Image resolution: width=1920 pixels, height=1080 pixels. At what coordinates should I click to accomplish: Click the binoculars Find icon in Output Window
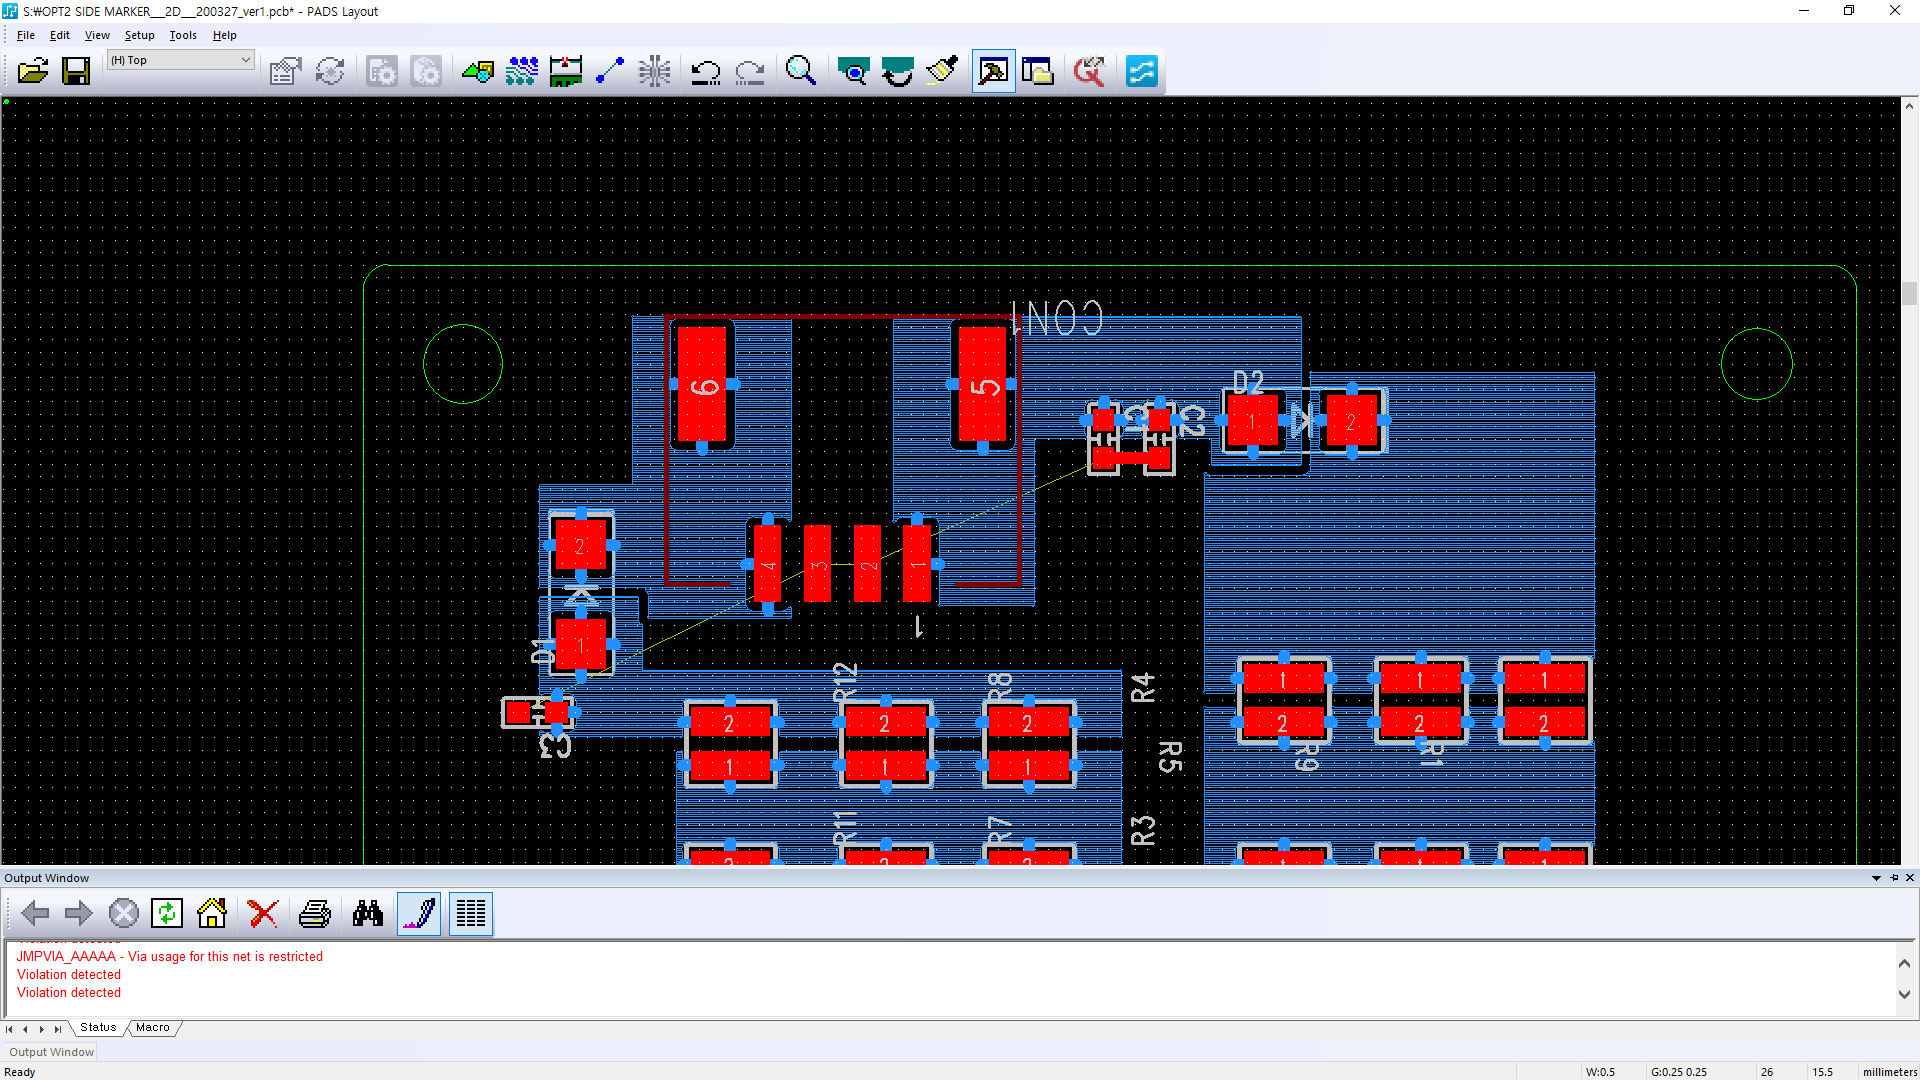[x=367, y=913]
